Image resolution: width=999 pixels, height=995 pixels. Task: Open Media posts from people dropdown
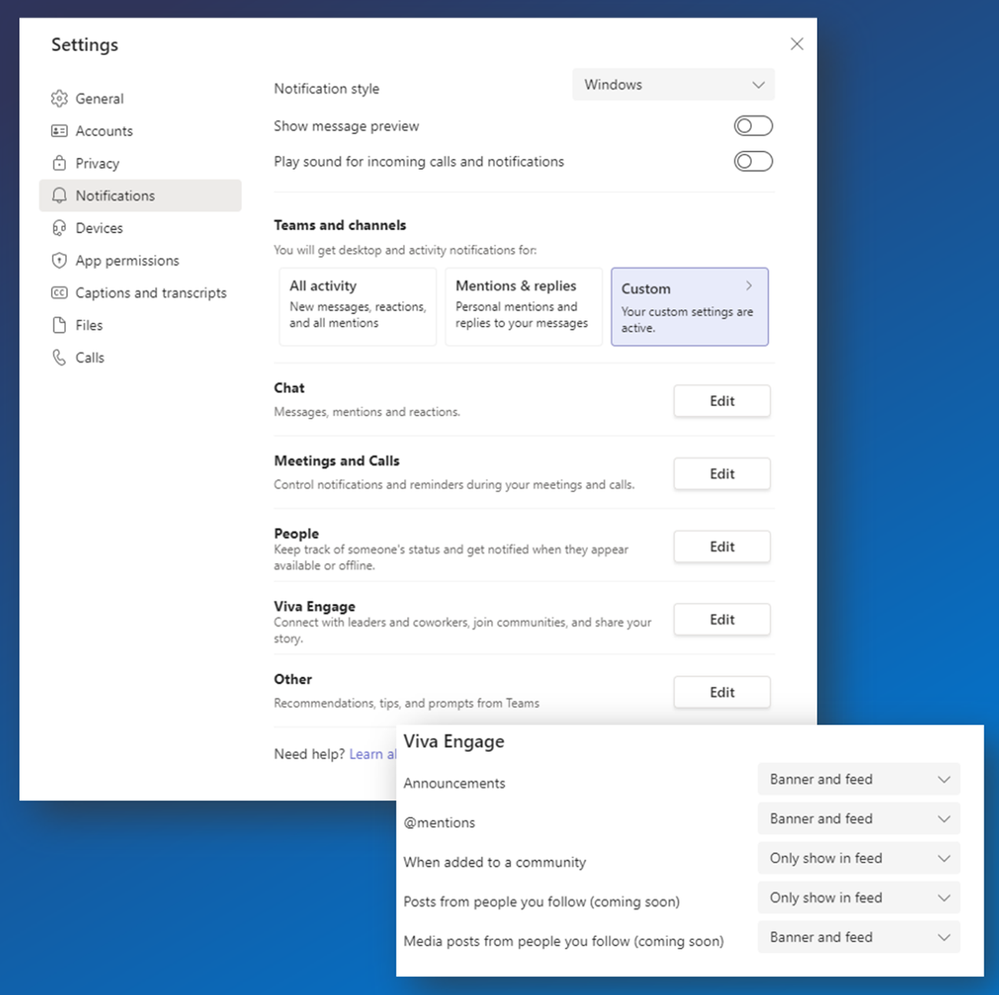click(858, 937)
